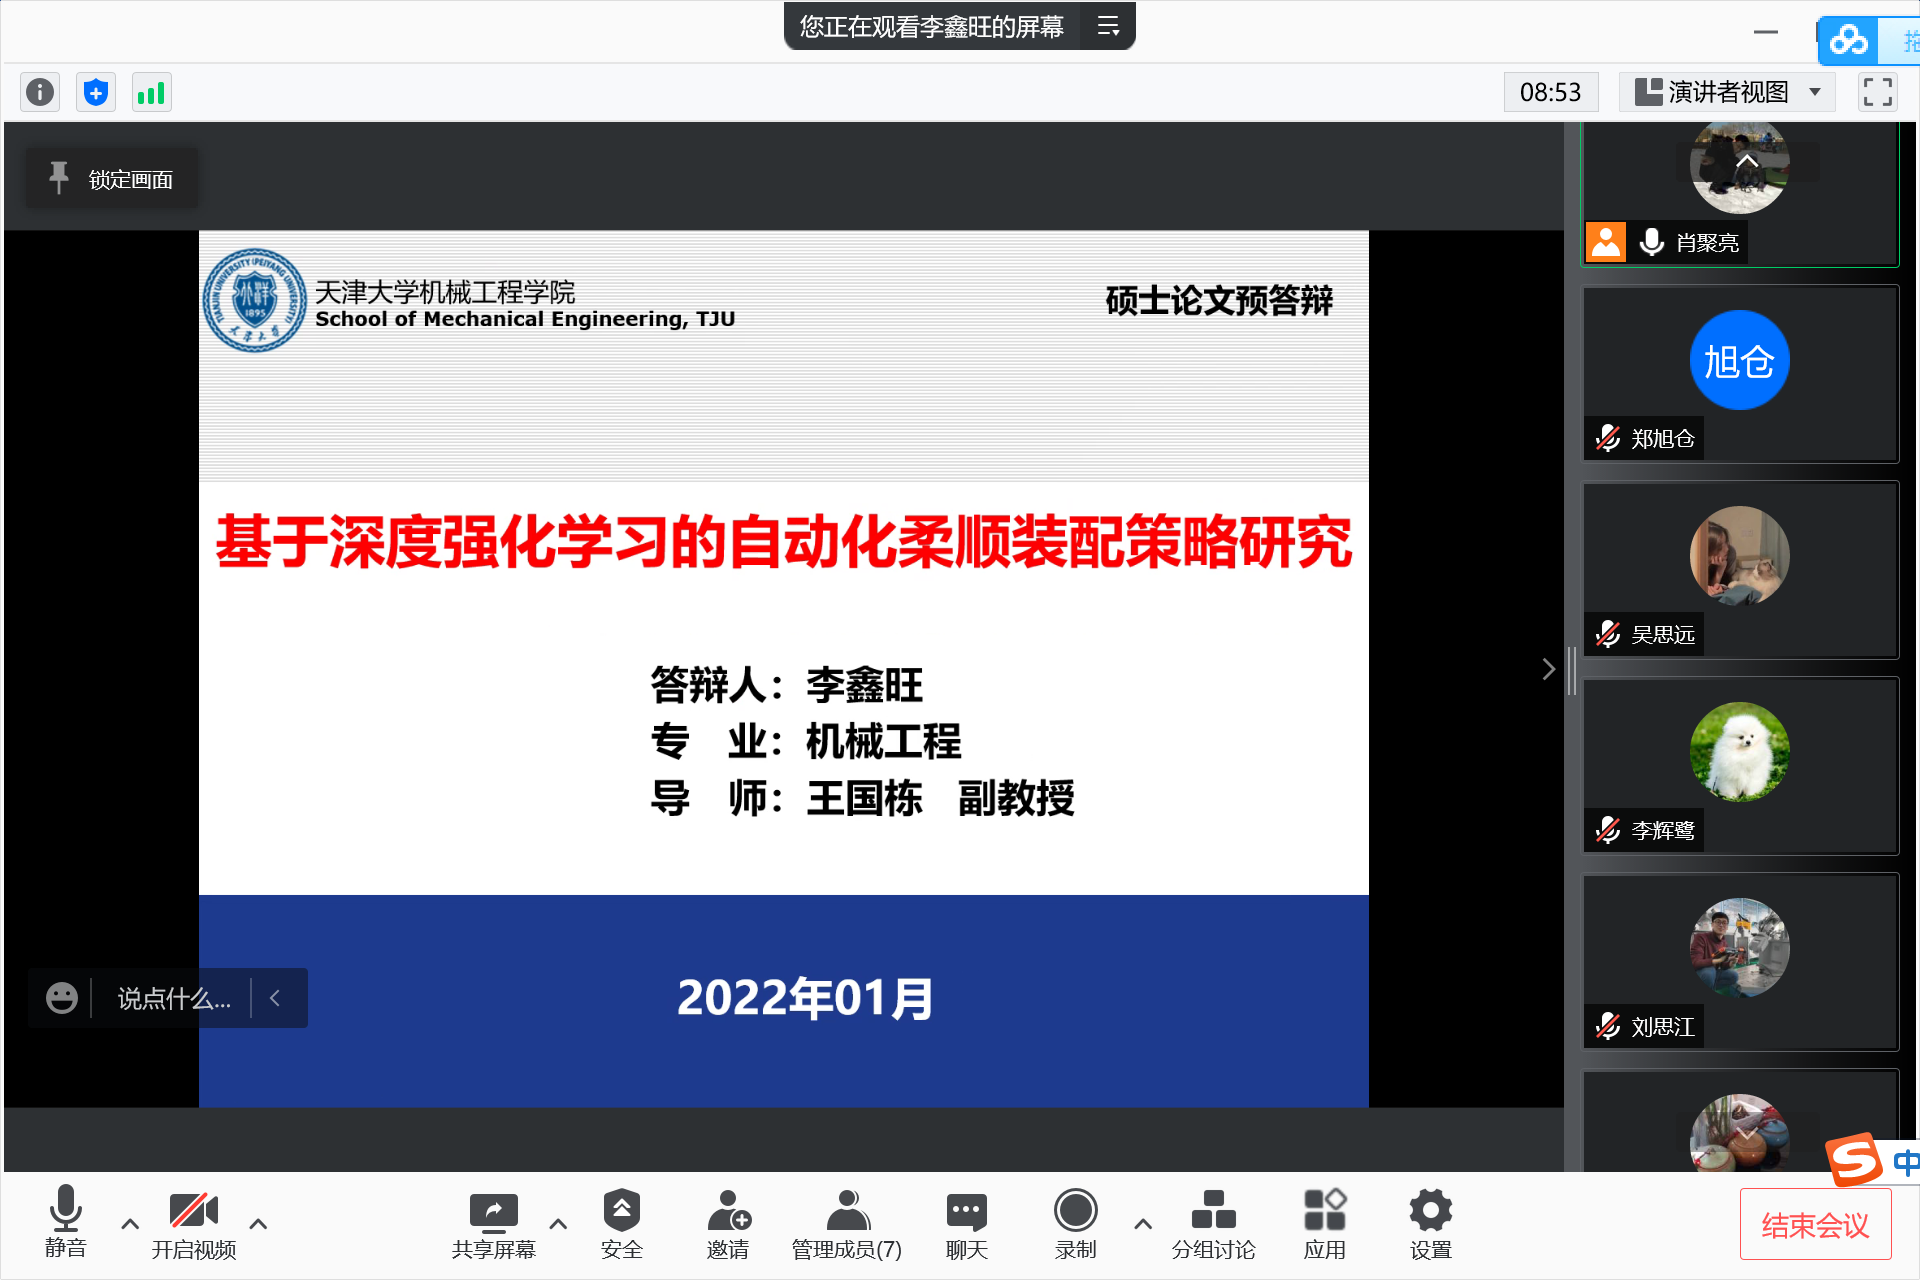Expand audio options arrow beside mute
Viewport: 1920px width, 1280px height.
tap(130, 1224)
